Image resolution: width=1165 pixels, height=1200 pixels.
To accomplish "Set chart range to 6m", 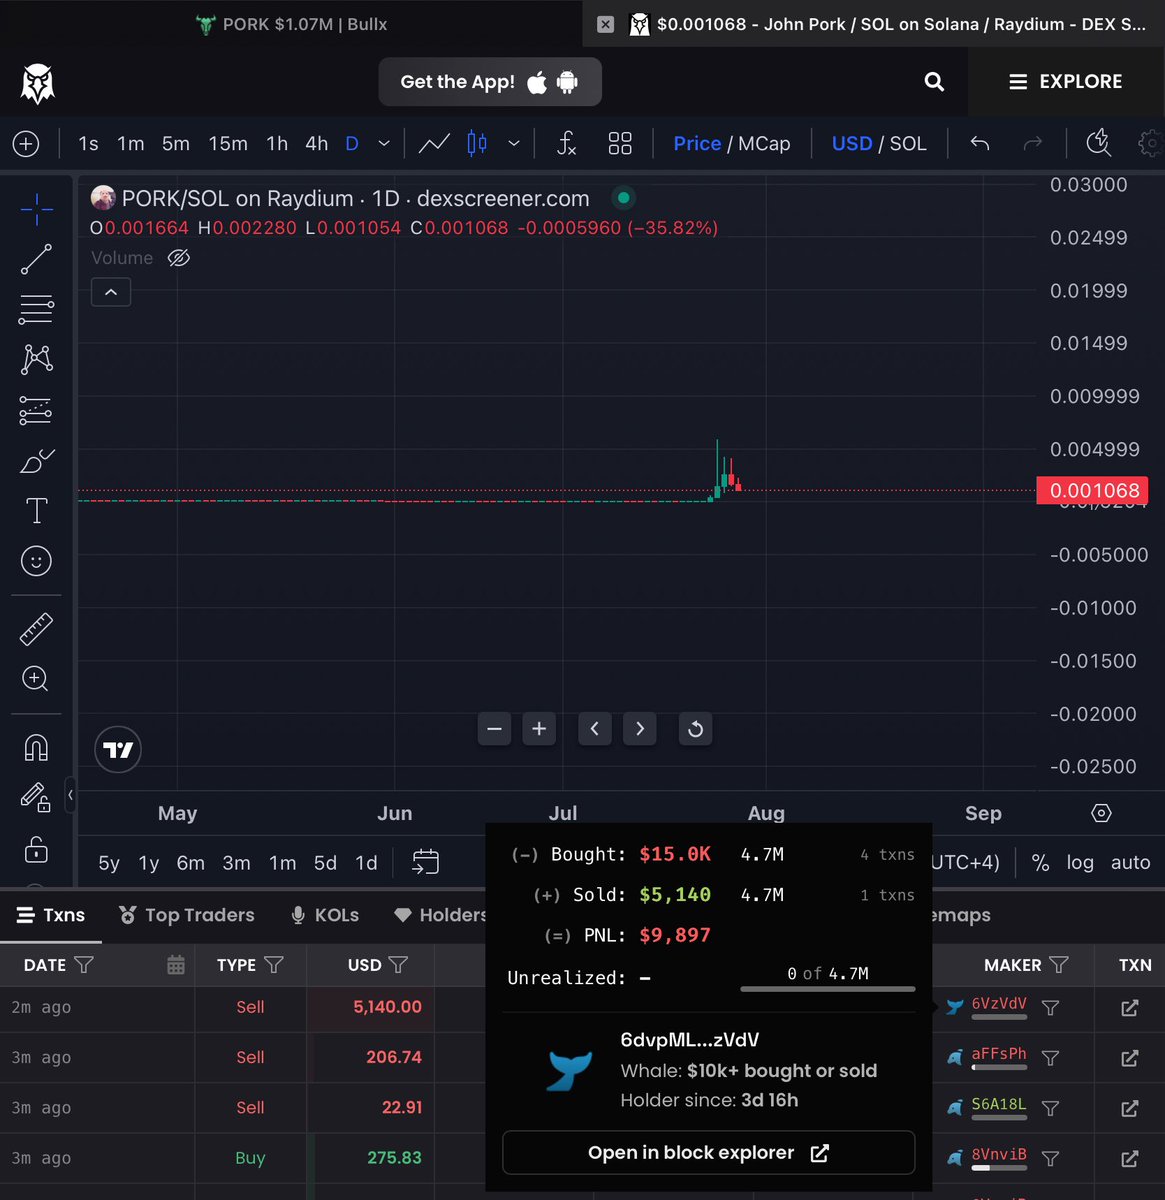I will point(190,862).
